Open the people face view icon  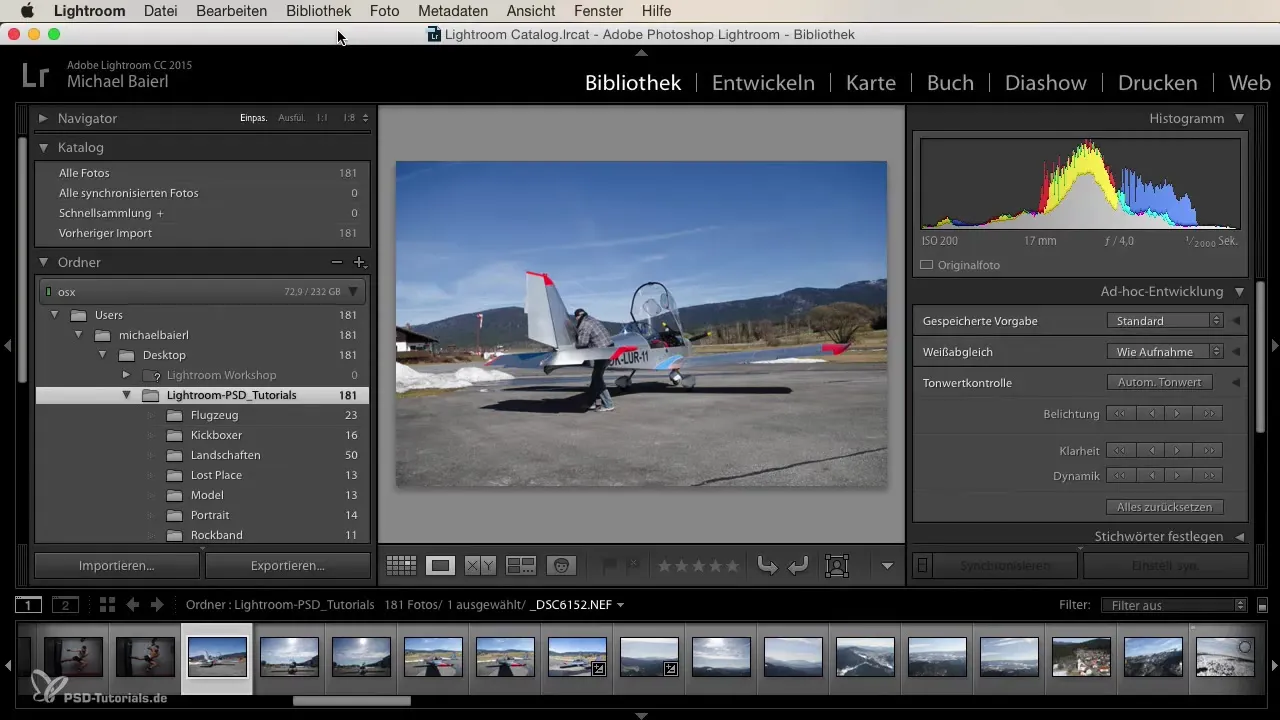563,566
